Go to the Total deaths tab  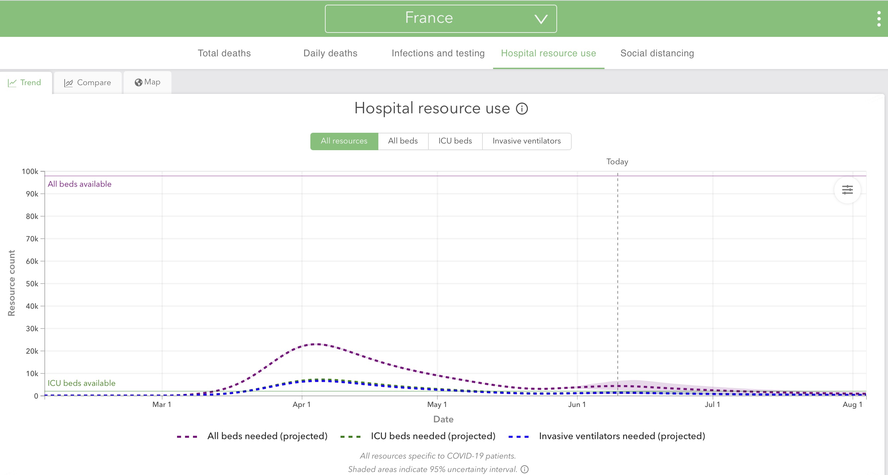(x=224, y=53)
